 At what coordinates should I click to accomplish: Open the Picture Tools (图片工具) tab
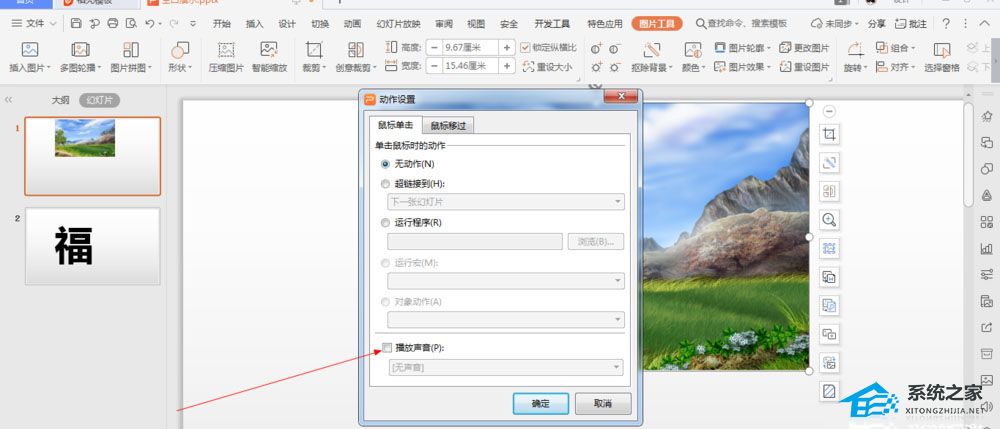click(657, 24)
